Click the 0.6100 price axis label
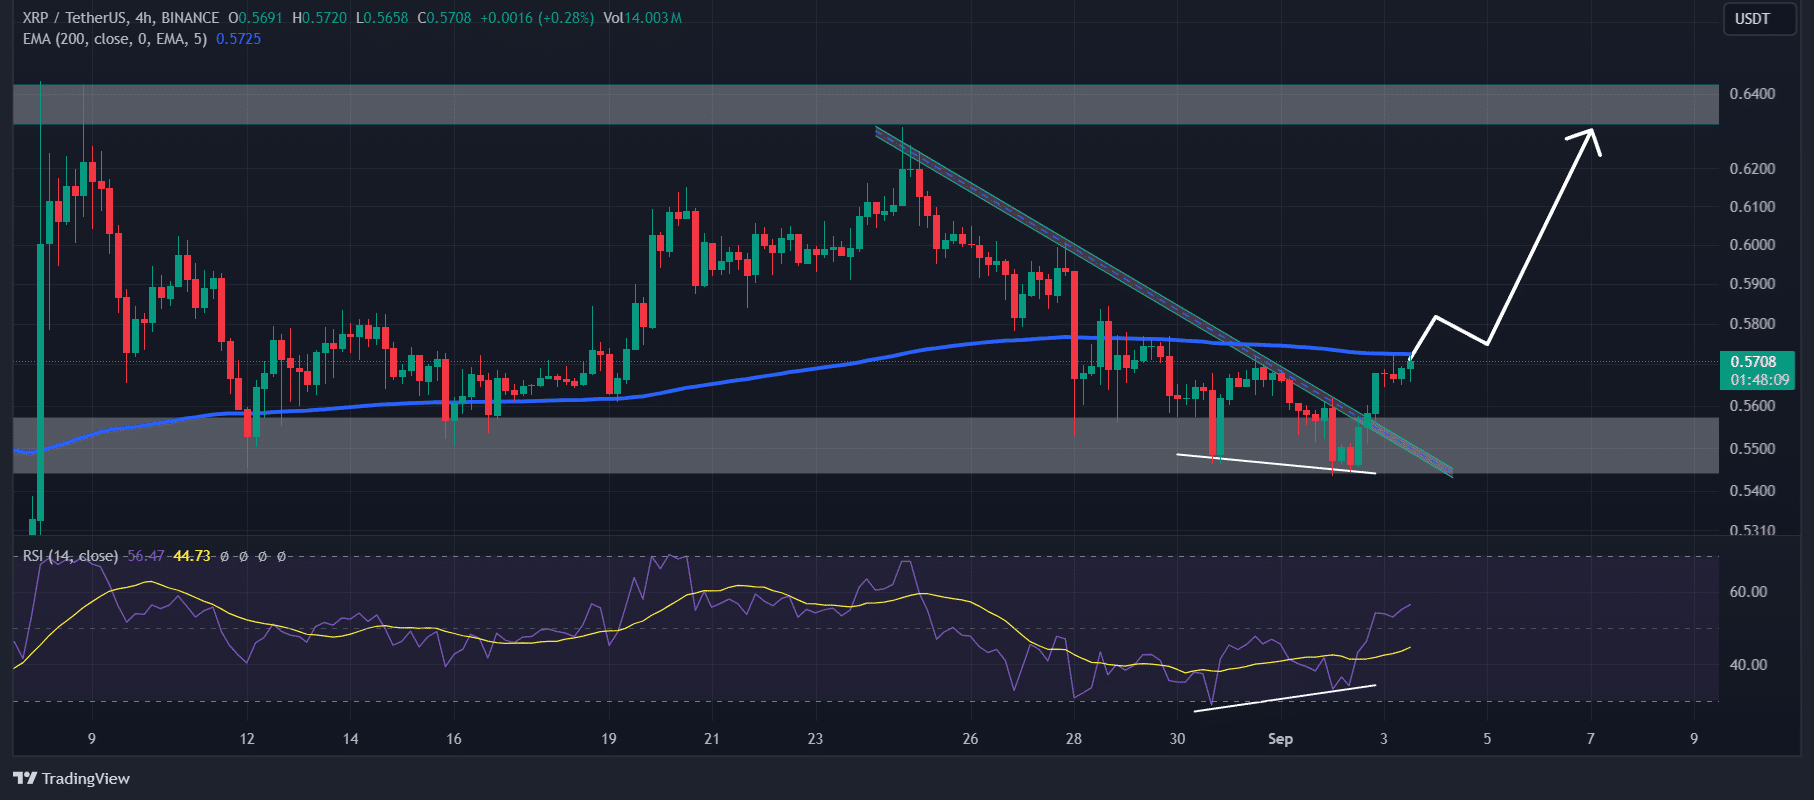Viewport: 1814px width, 800px height. [1753, 207]
